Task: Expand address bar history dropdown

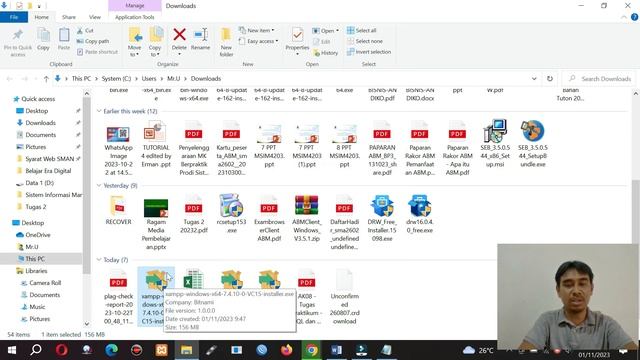Action: click(534, 79)
